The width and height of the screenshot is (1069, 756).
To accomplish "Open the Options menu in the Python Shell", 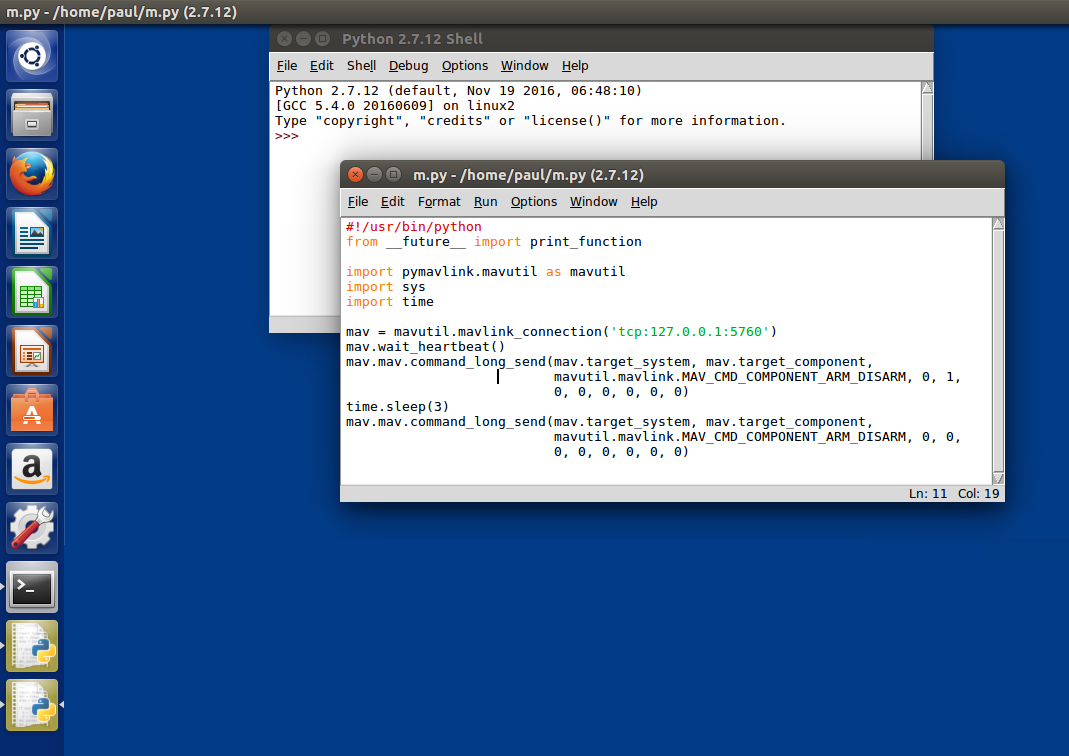I will pos(465,65).
